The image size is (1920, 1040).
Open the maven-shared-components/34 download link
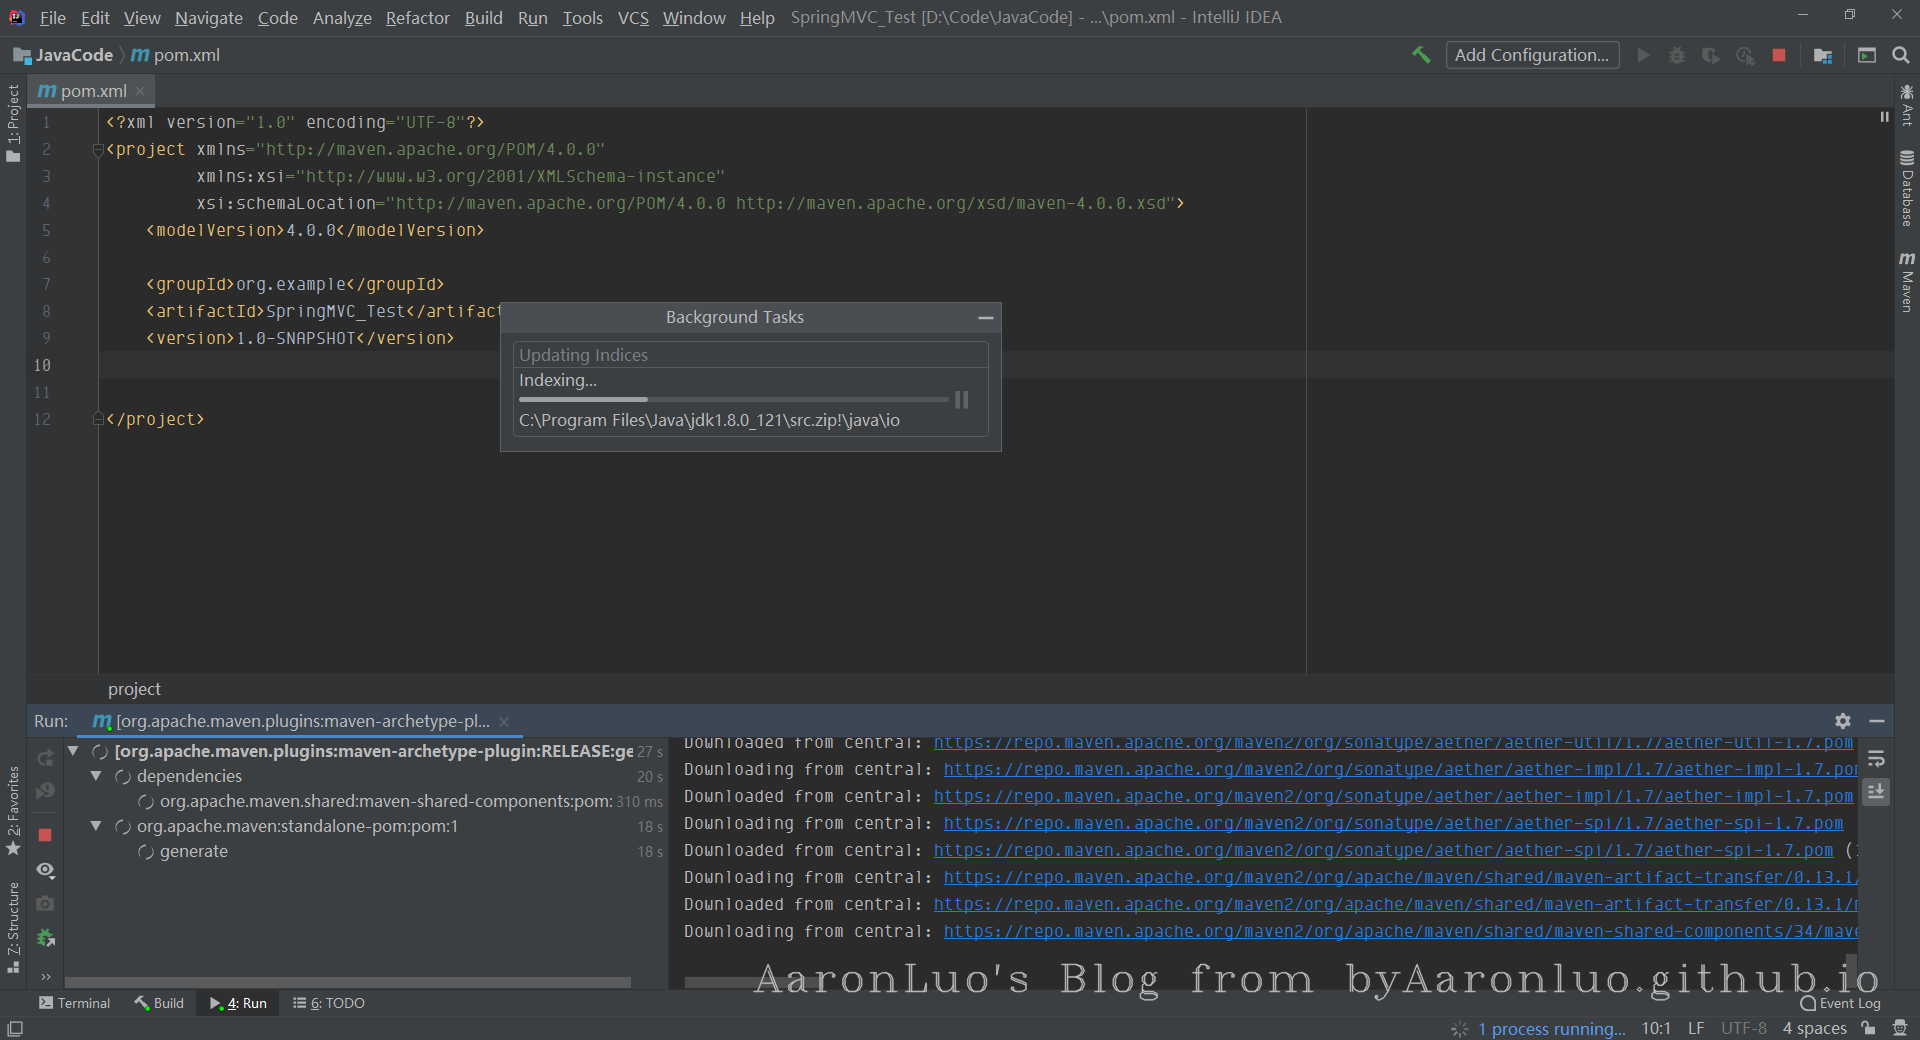click(x=1400, y=931)
